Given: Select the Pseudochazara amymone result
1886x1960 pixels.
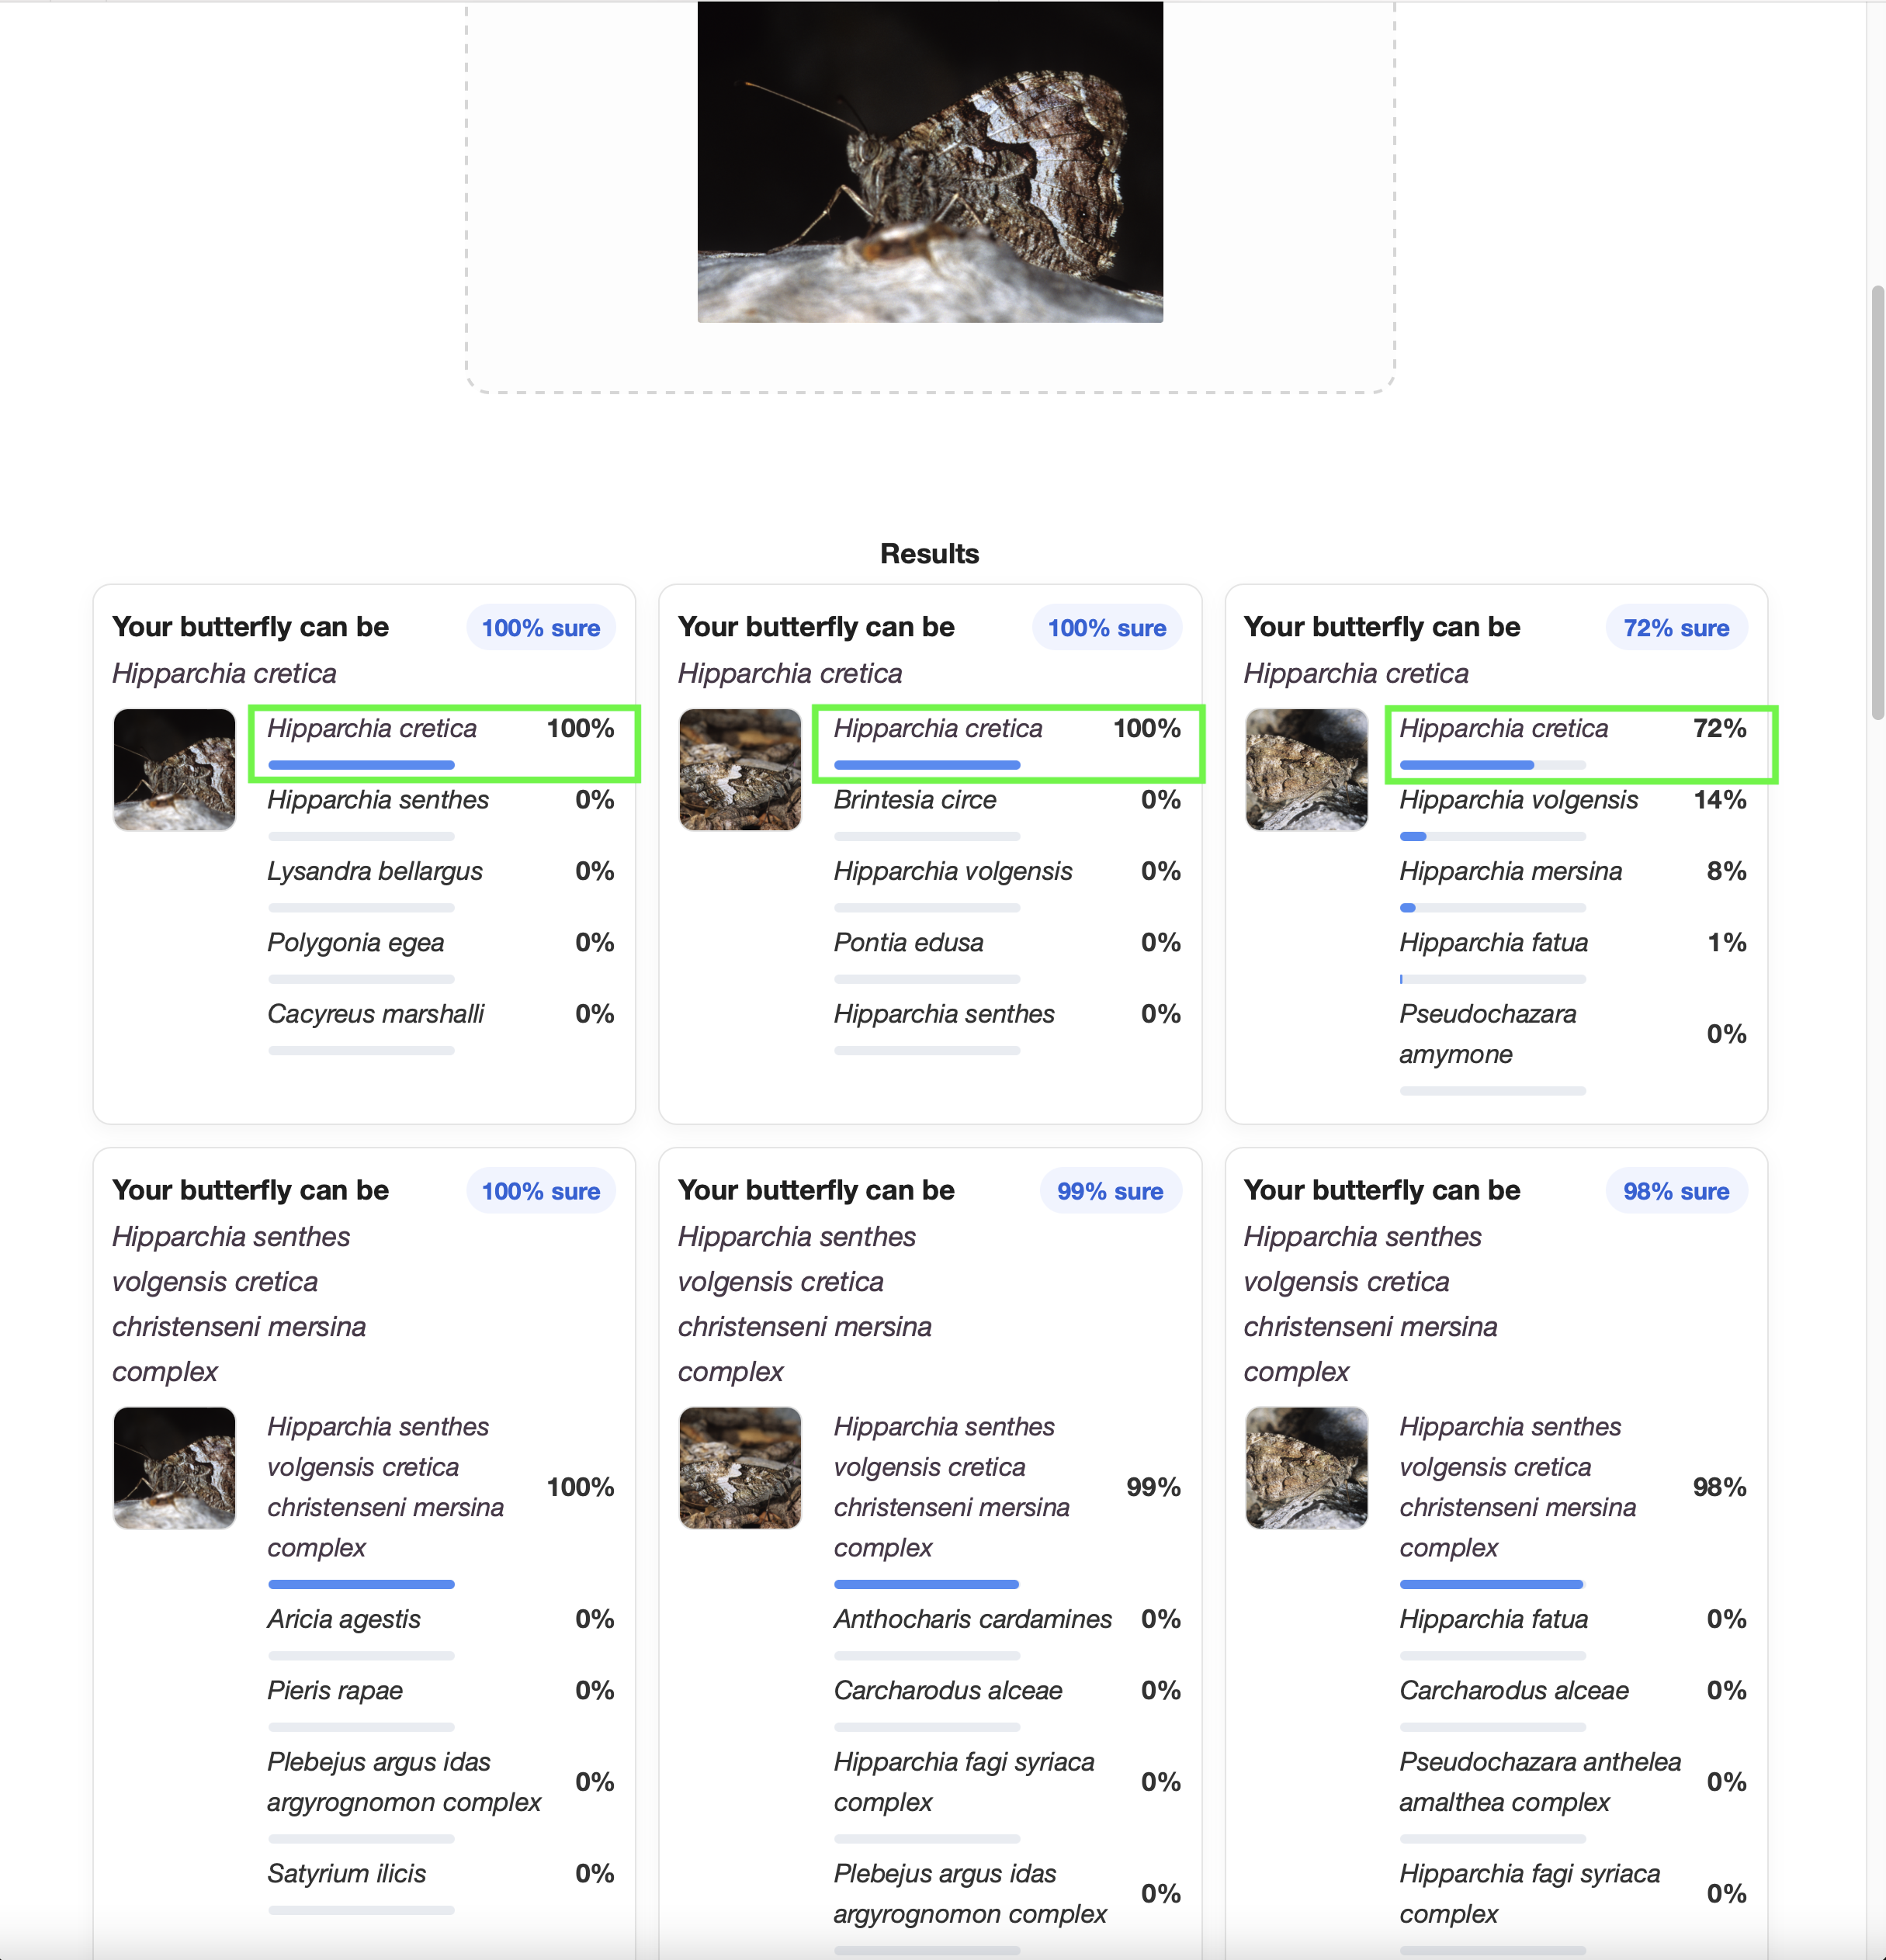Looking at the screenshot, I should [x=1487, y=1034].
